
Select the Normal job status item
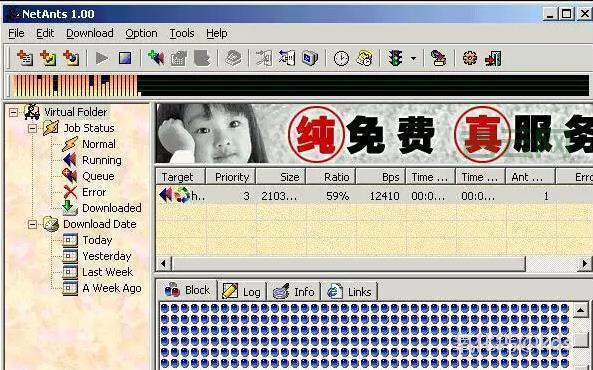[99, 144]
